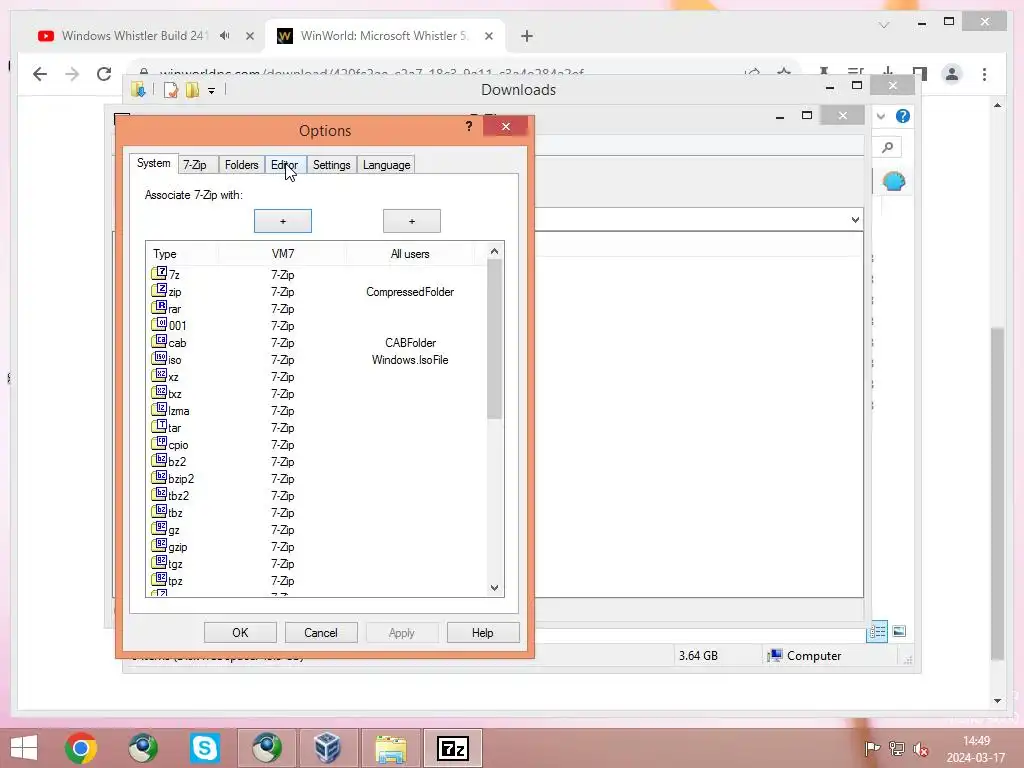Viewport: 1024px width, 768px height.
Task: Select the rar file type icon
Action: 159,307
